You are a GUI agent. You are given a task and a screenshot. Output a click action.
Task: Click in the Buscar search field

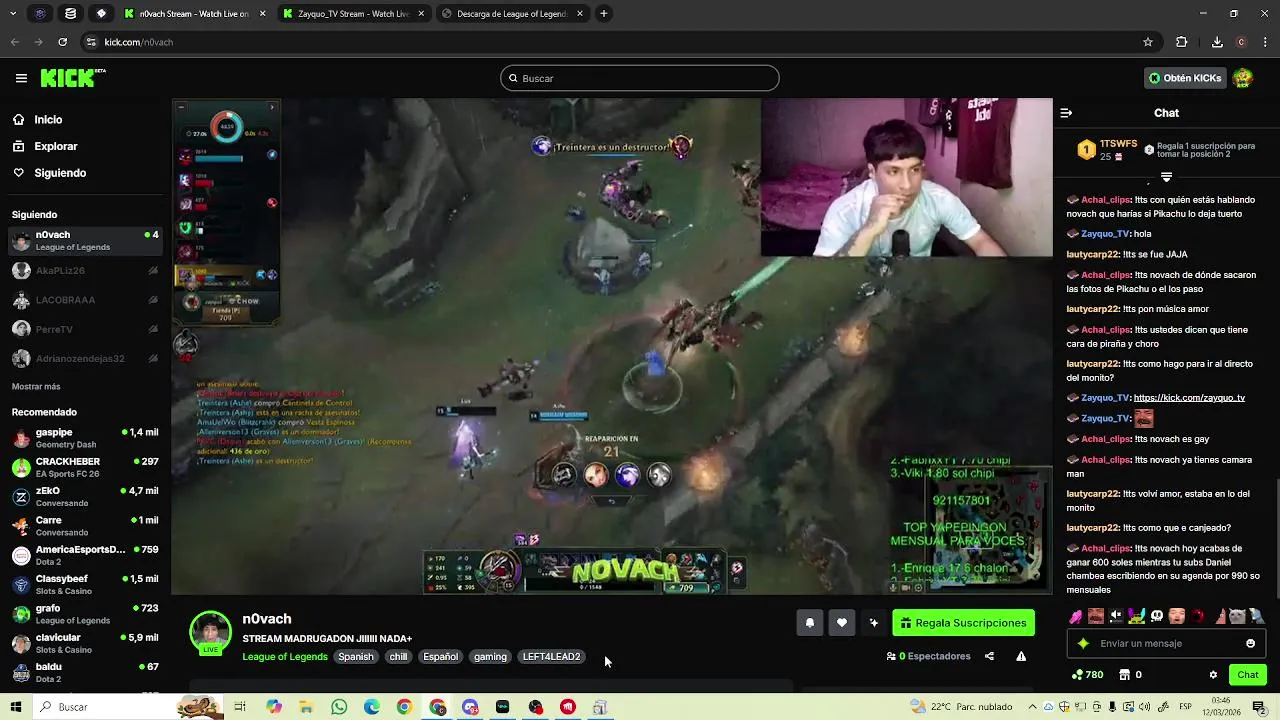click(x=640, y=78)
